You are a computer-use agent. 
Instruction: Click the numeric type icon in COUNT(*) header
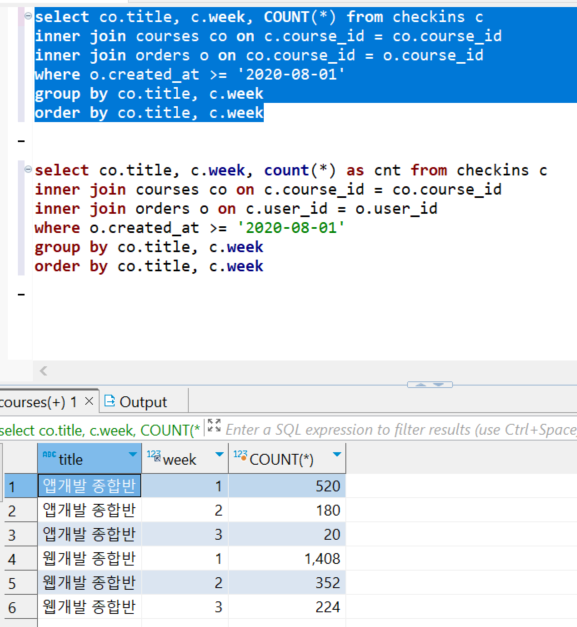pyautogui.click(x=240, y=455)
